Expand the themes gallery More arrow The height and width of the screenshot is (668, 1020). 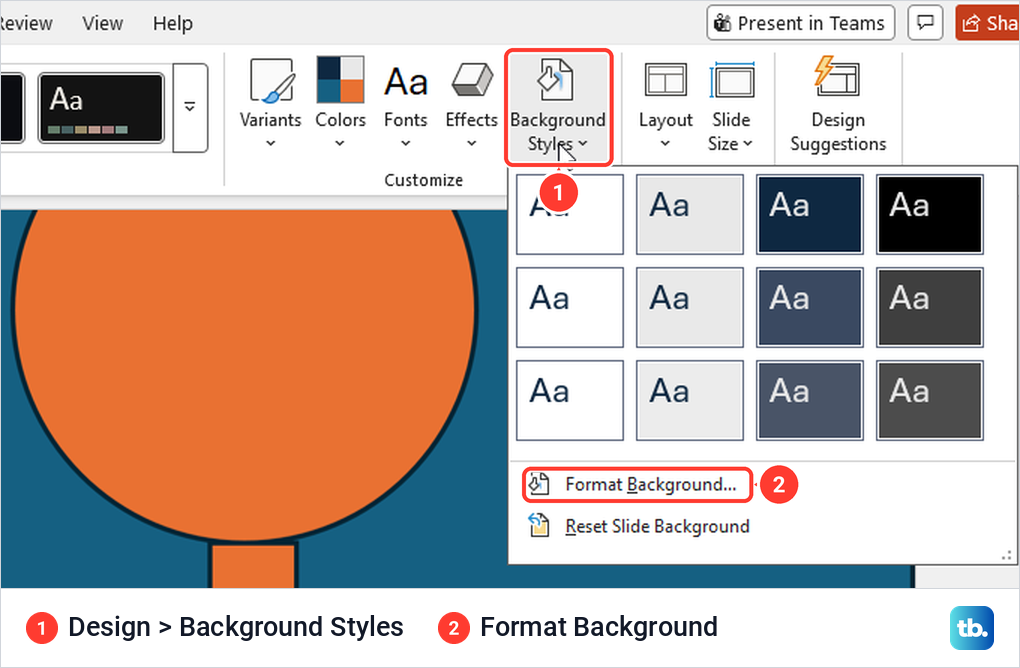[190, 107]
